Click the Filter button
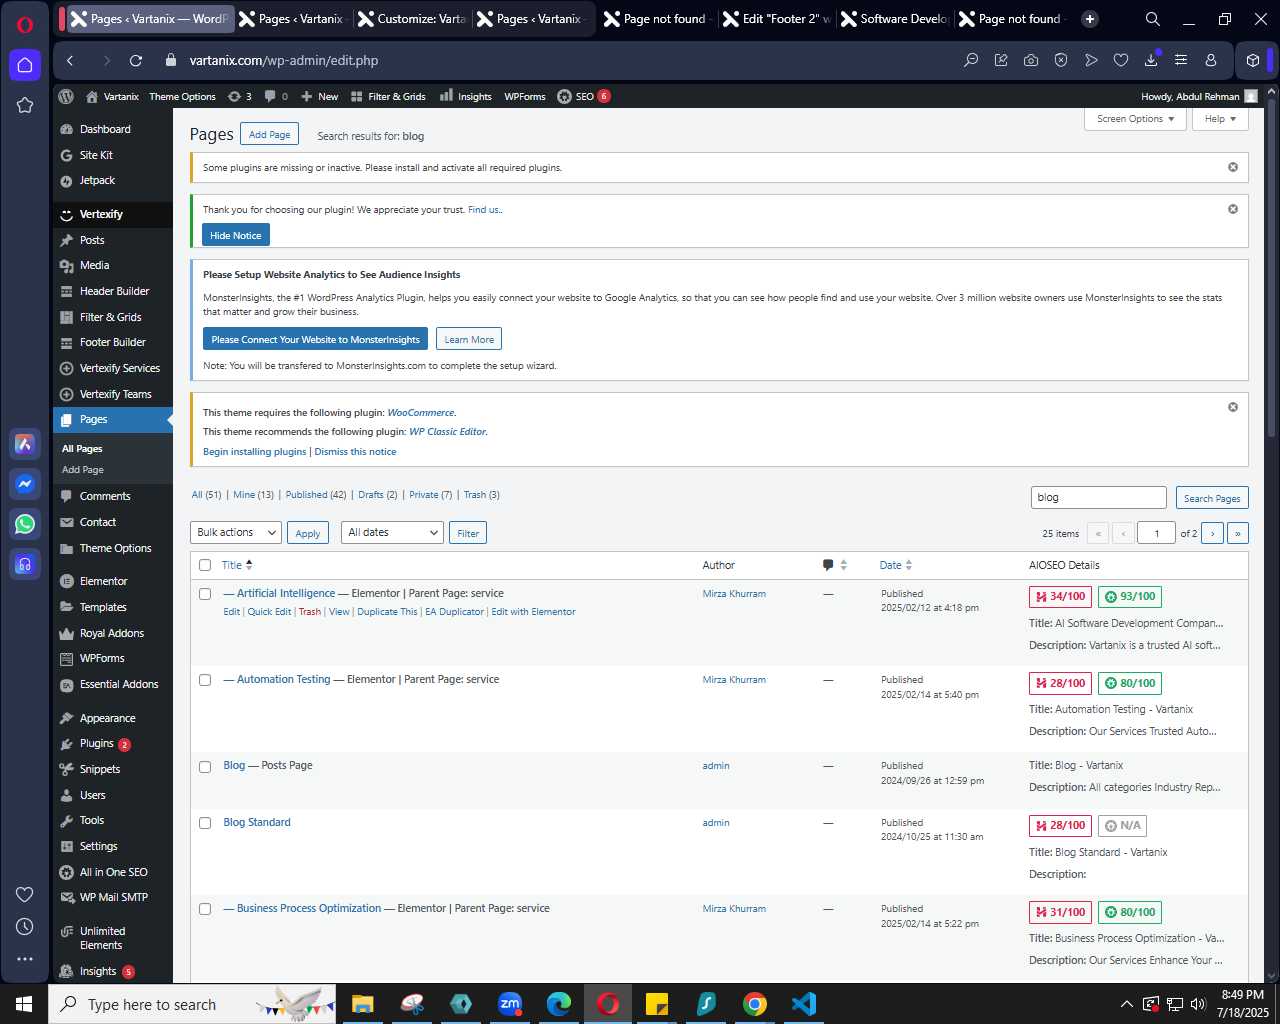This screenshot has width=1280, height=1024. (468, 533)
